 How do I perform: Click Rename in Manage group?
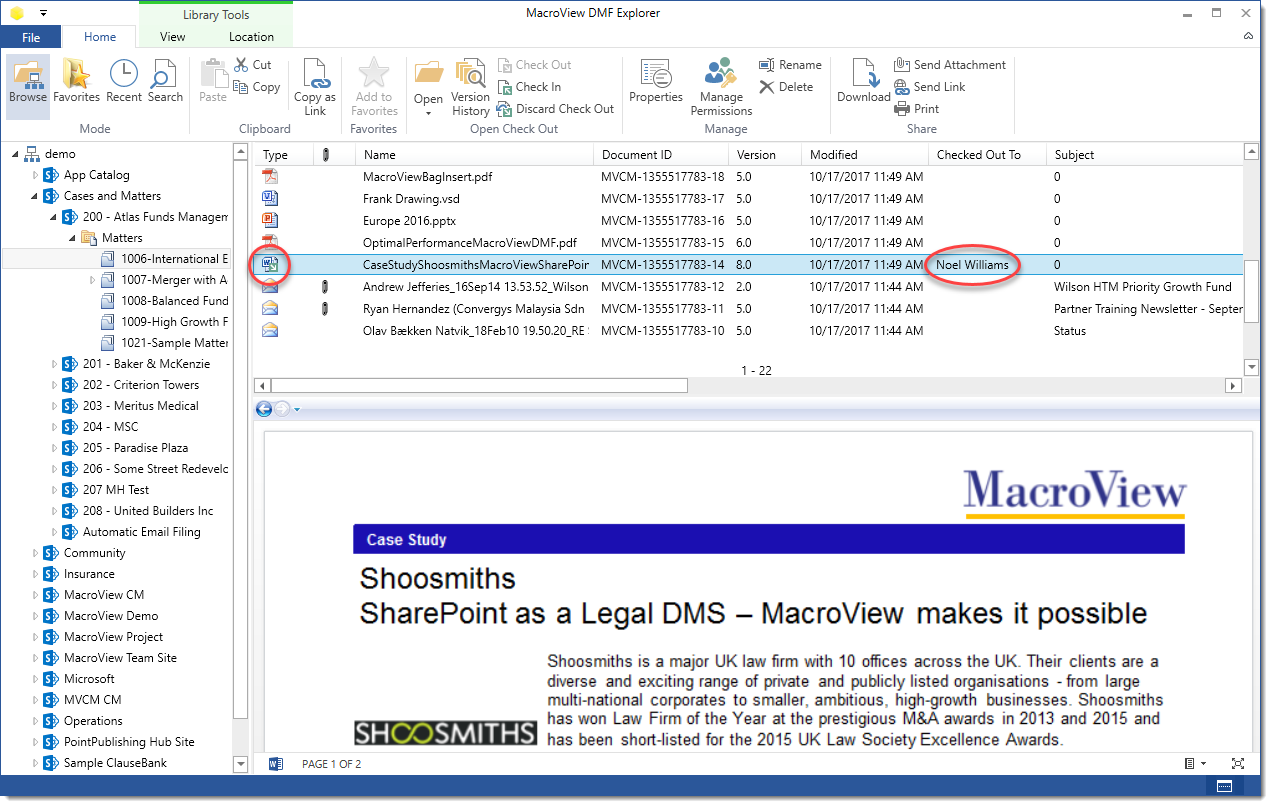click(790, 65)
